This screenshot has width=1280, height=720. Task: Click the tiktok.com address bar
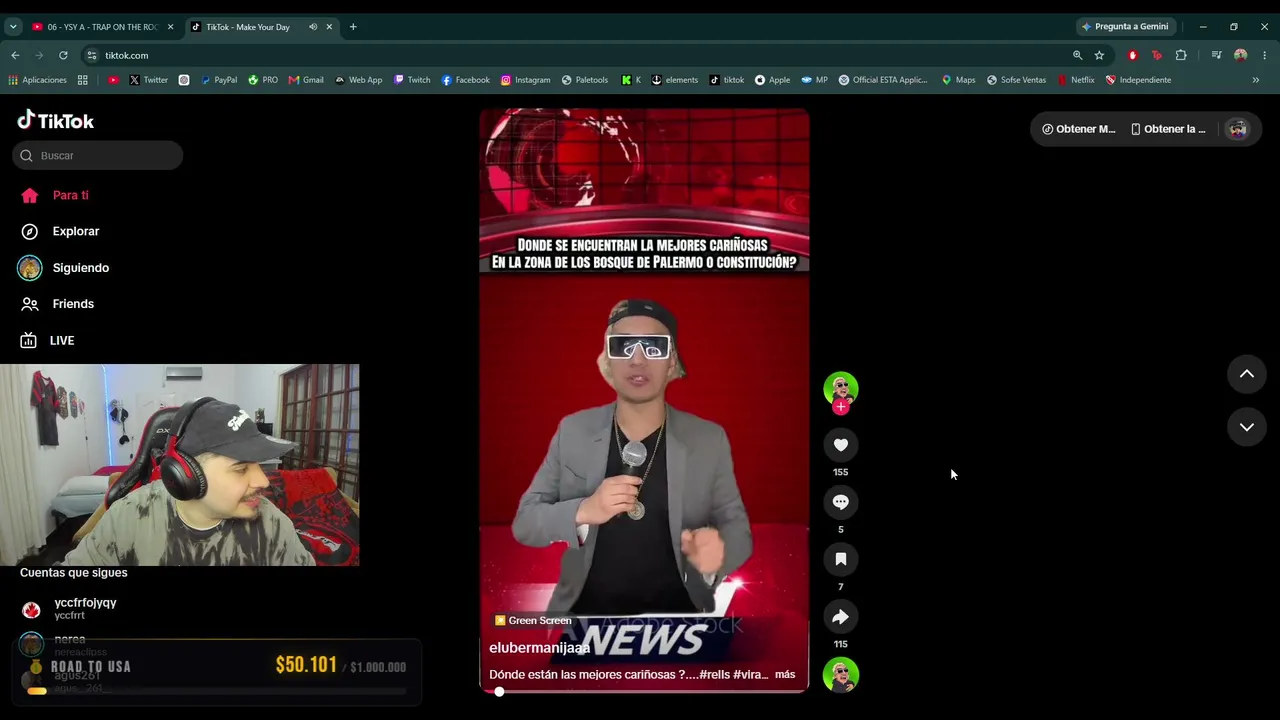click(x=580, y=55)
